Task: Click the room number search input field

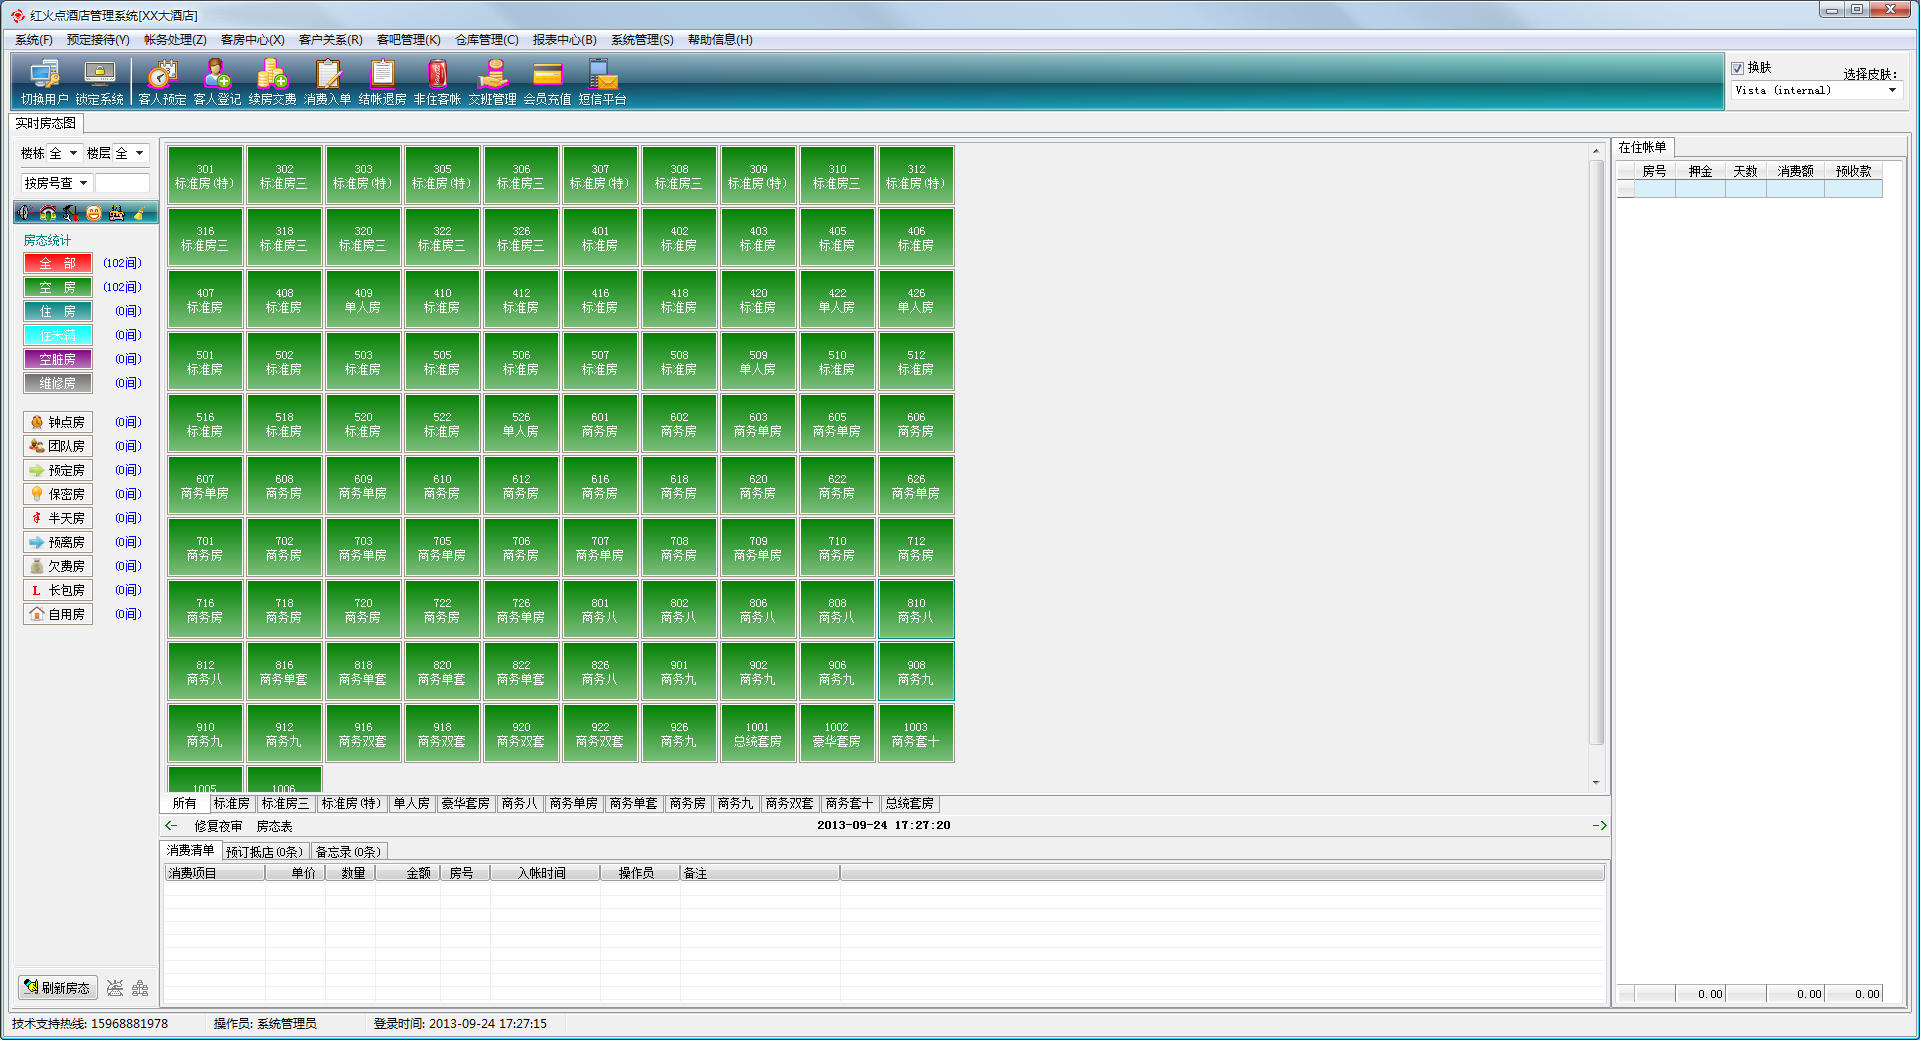Action: (122, 183)
